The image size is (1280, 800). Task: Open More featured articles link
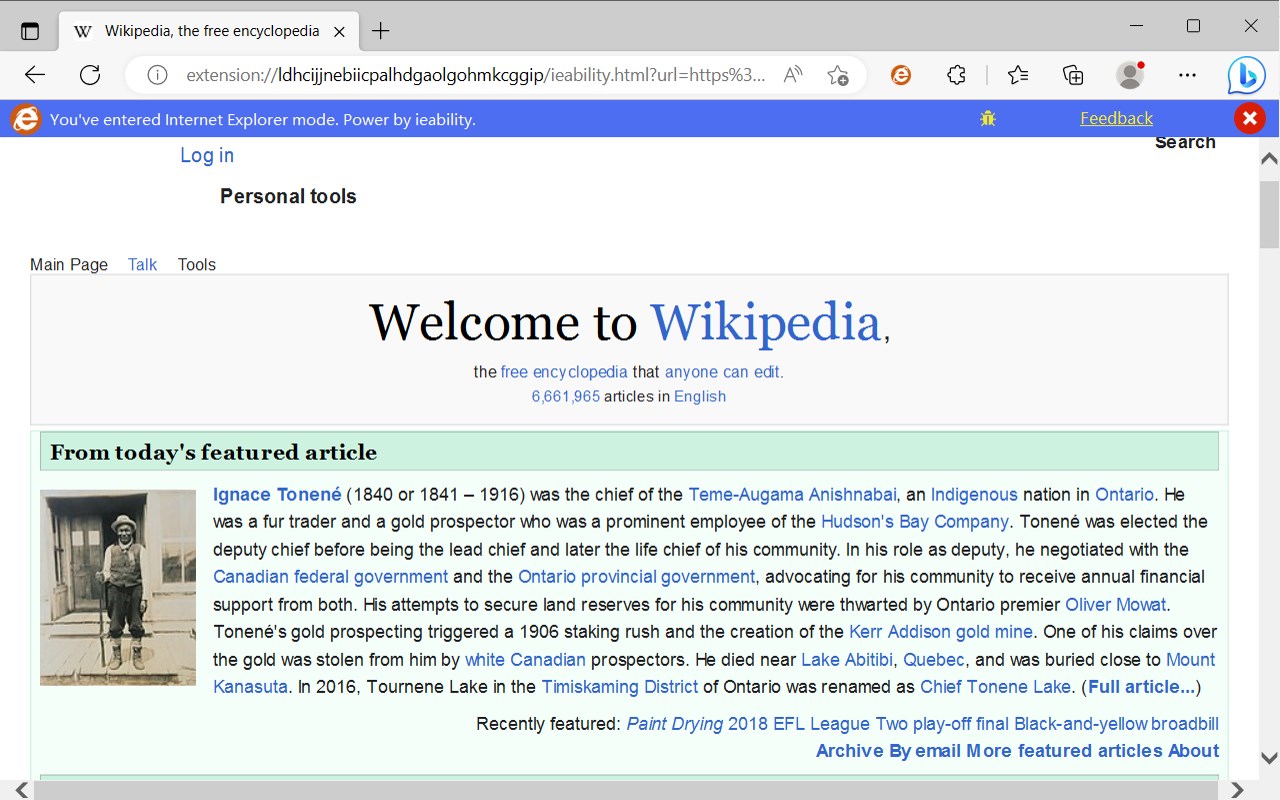click(x=1064, y=751)
